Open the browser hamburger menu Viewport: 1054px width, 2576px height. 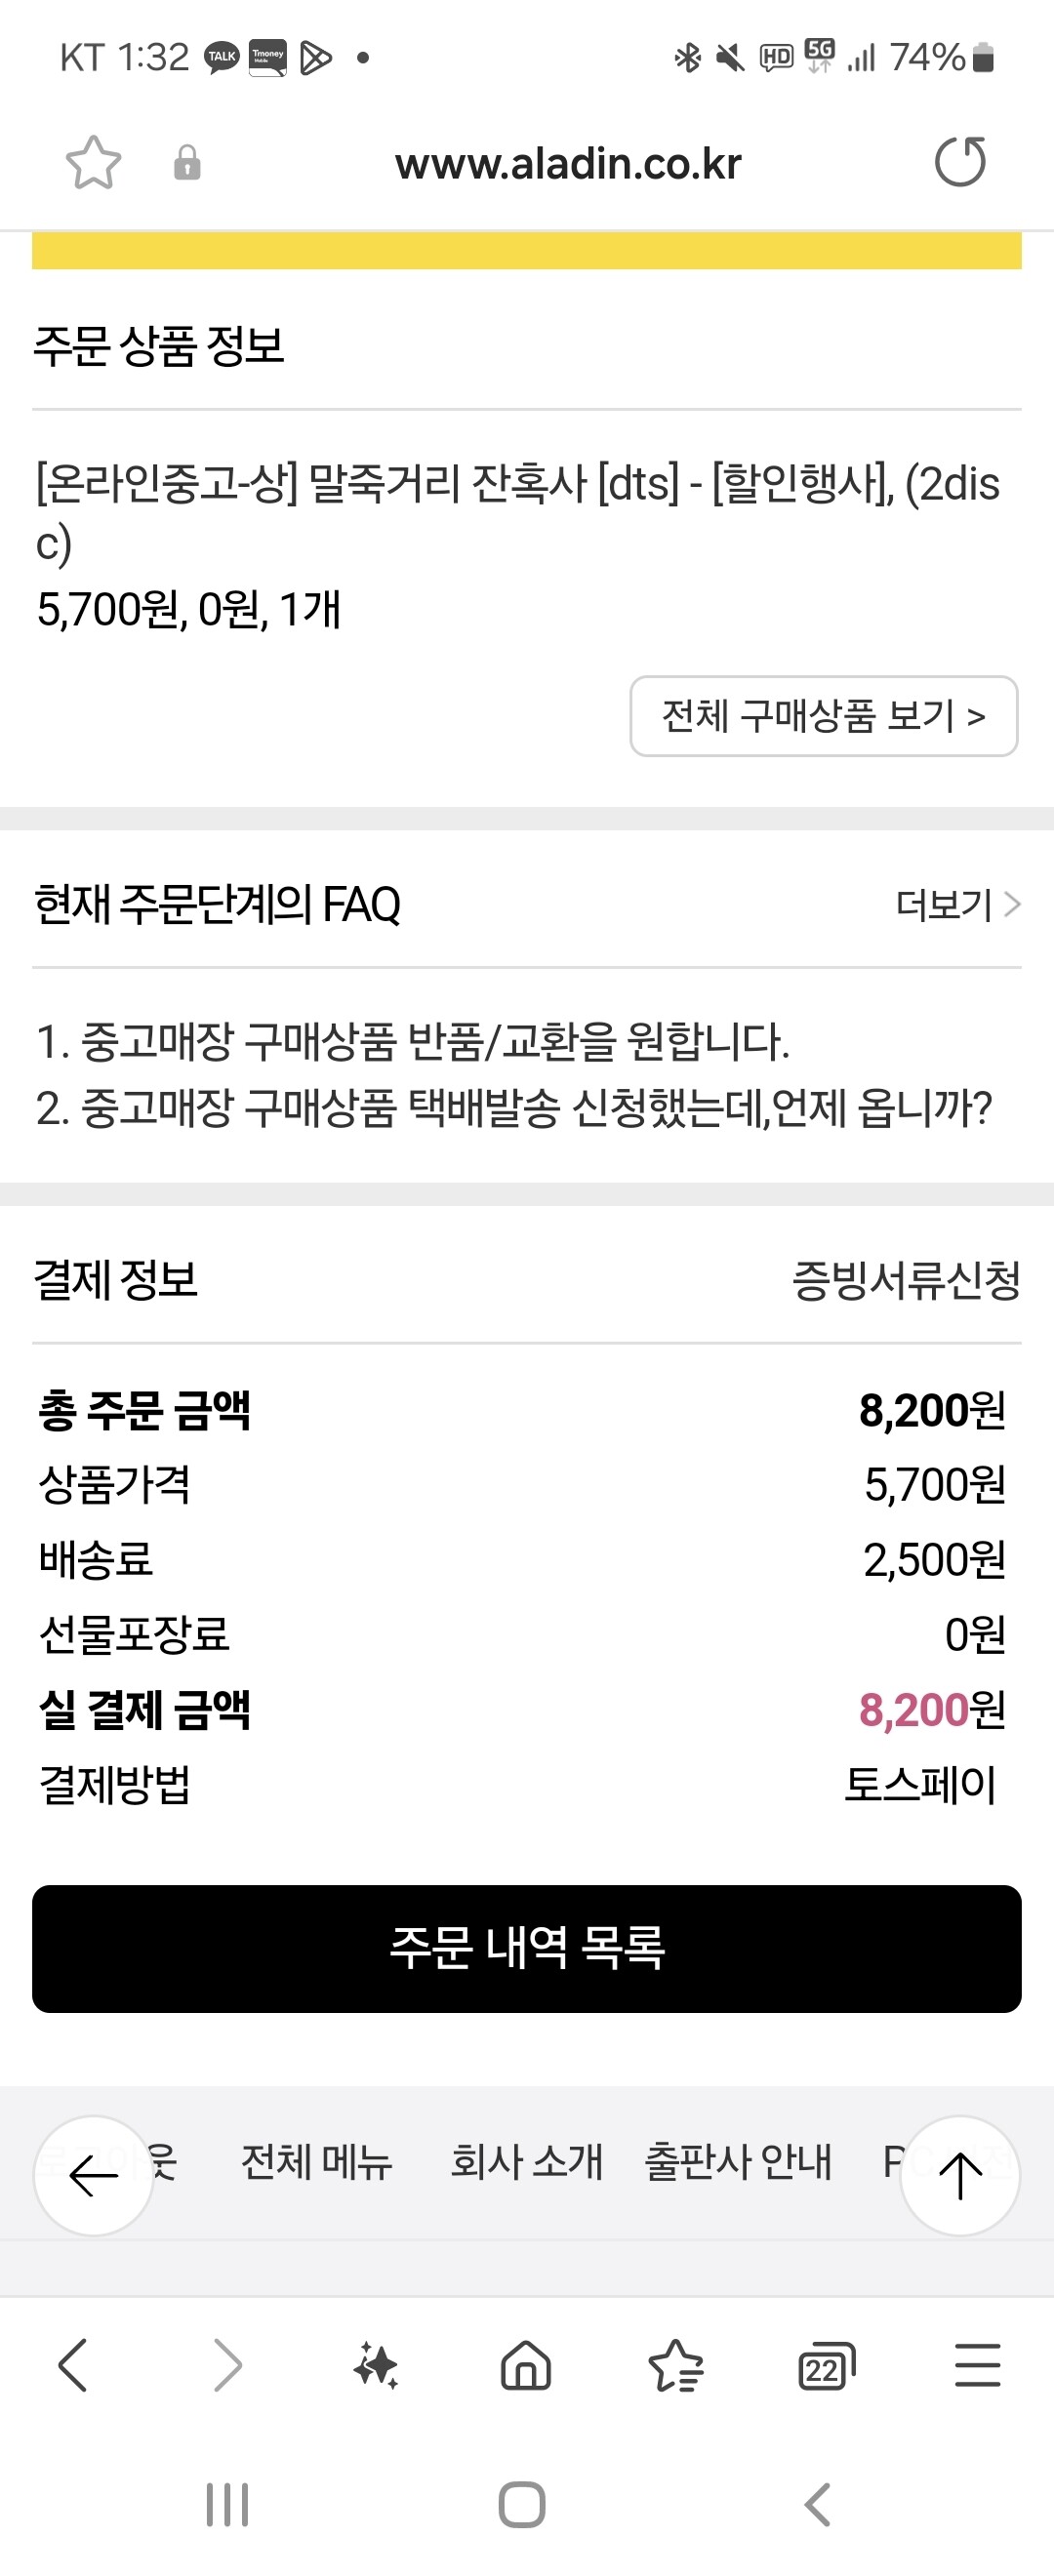[x=977, y=2365]
